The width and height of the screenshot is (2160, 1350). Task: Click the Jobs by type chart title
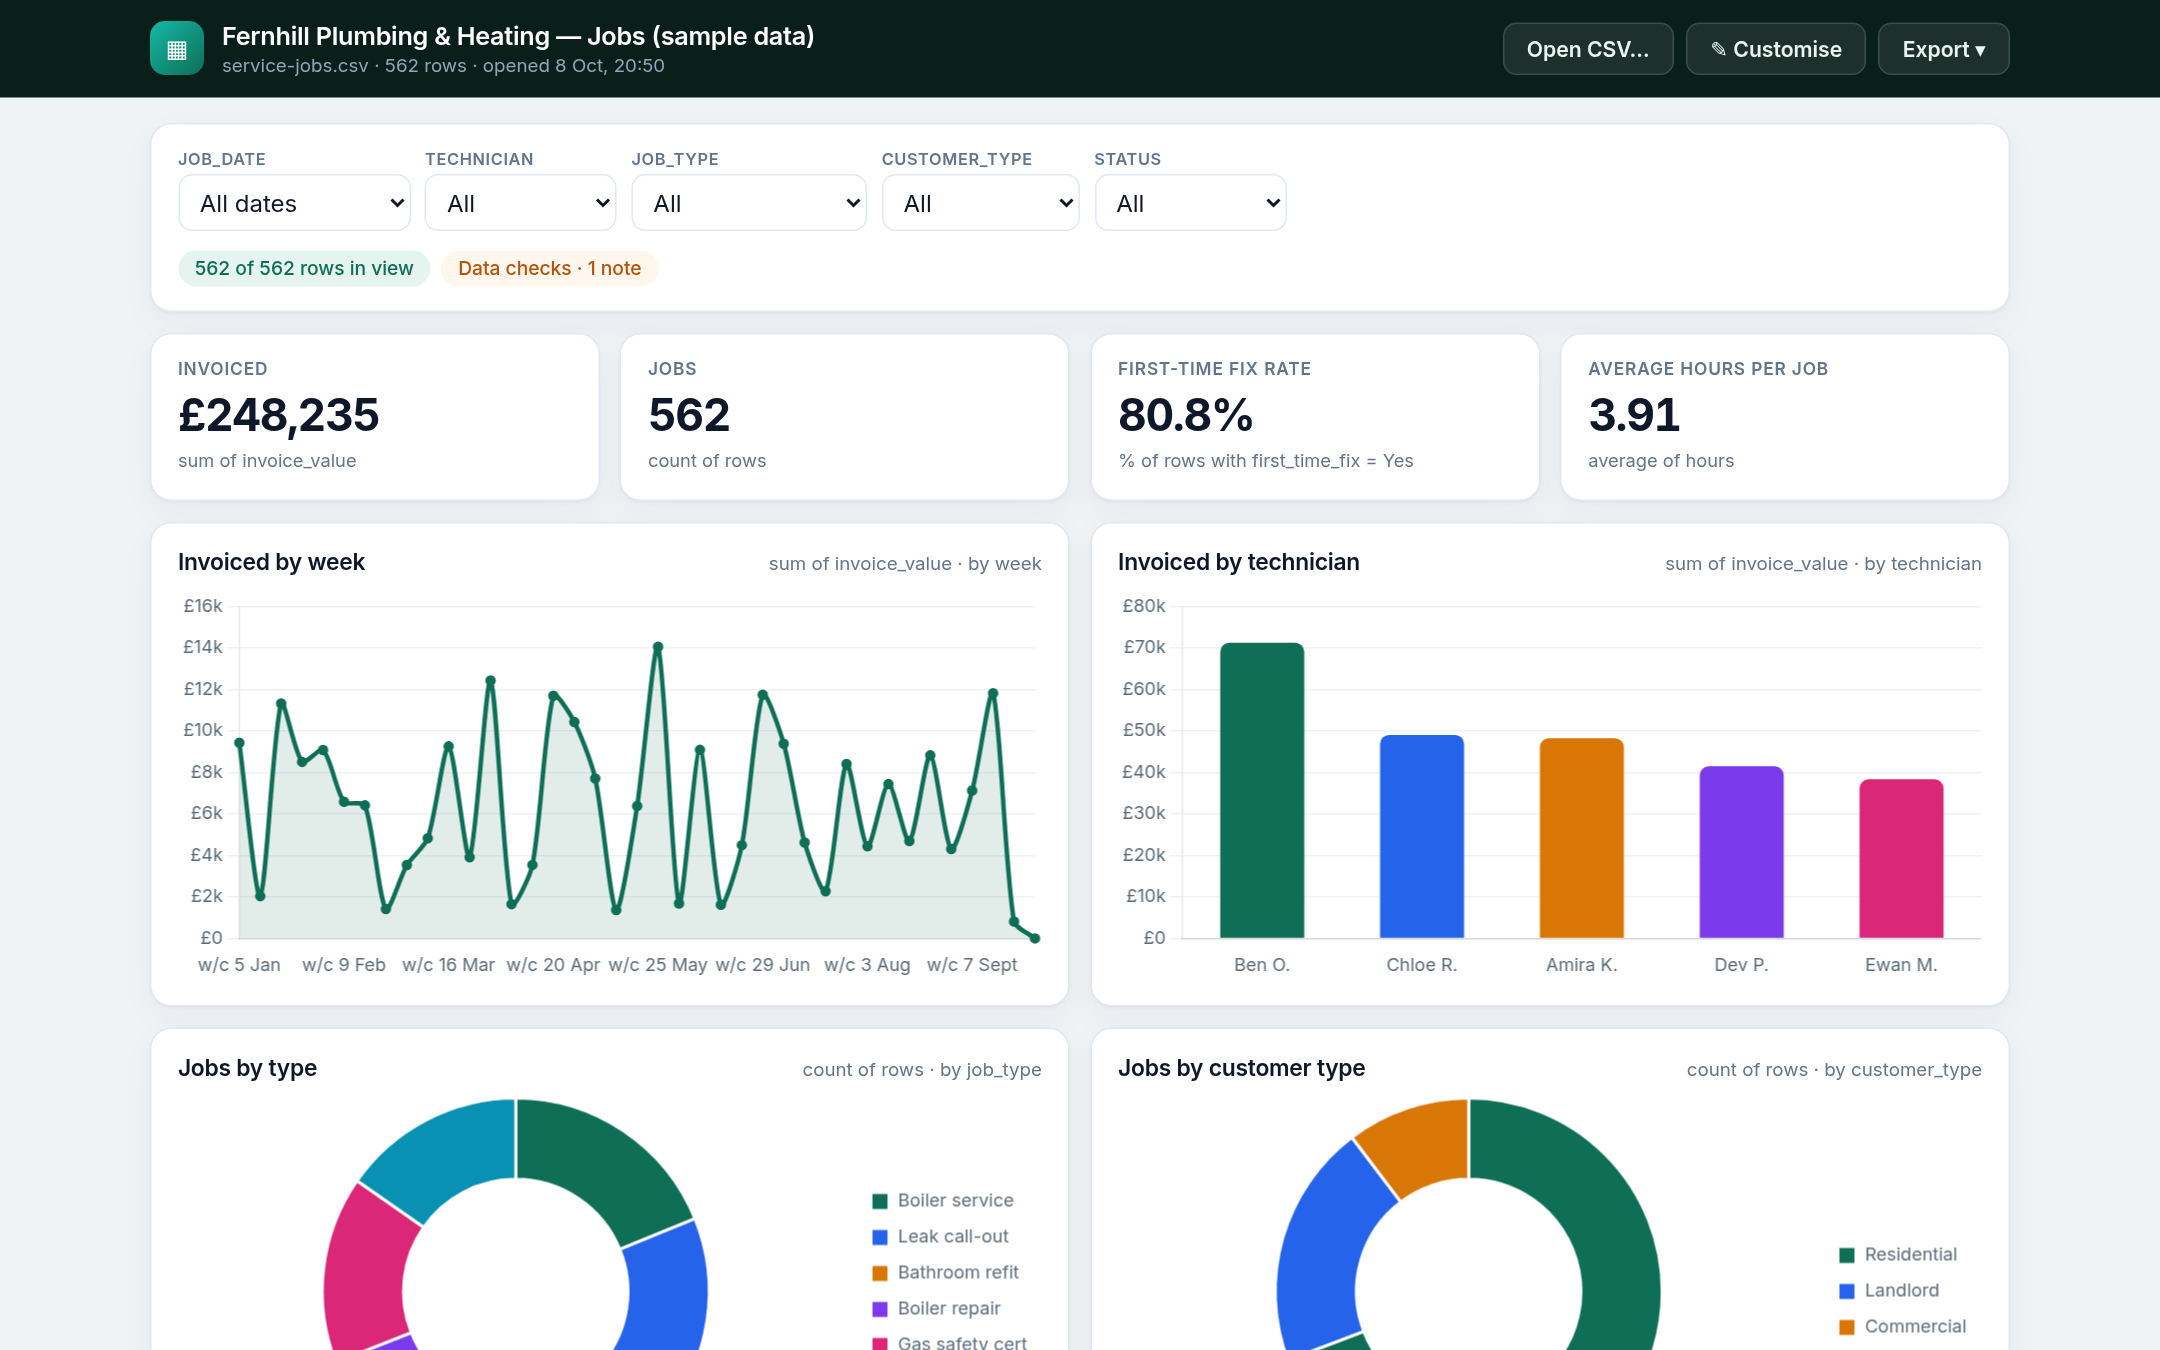click(247, 1068)
